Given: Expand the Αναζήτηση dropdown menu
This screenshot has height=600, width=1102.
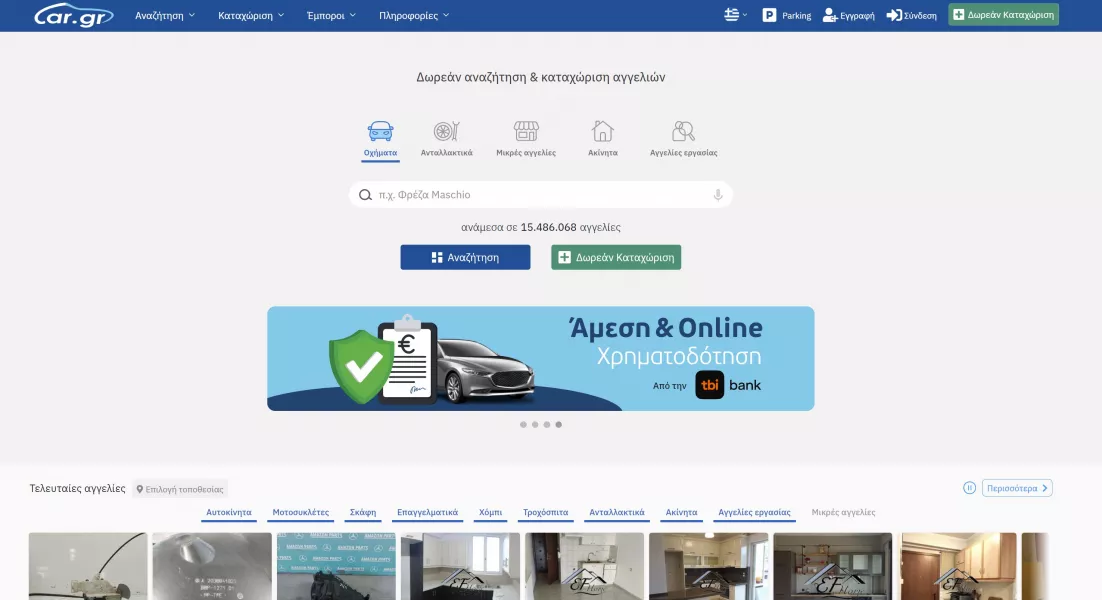Looking at the screenshot, I should tap(165, 15).
